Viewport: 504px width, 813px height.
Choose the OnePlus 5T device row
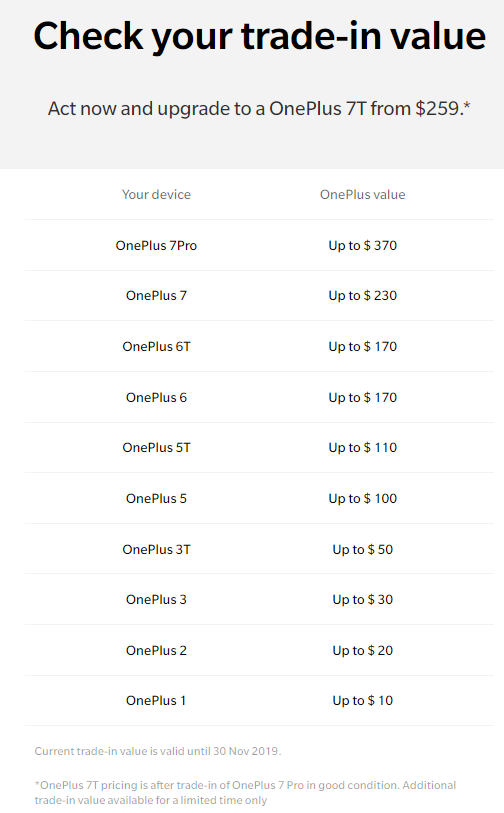(259, 447)
